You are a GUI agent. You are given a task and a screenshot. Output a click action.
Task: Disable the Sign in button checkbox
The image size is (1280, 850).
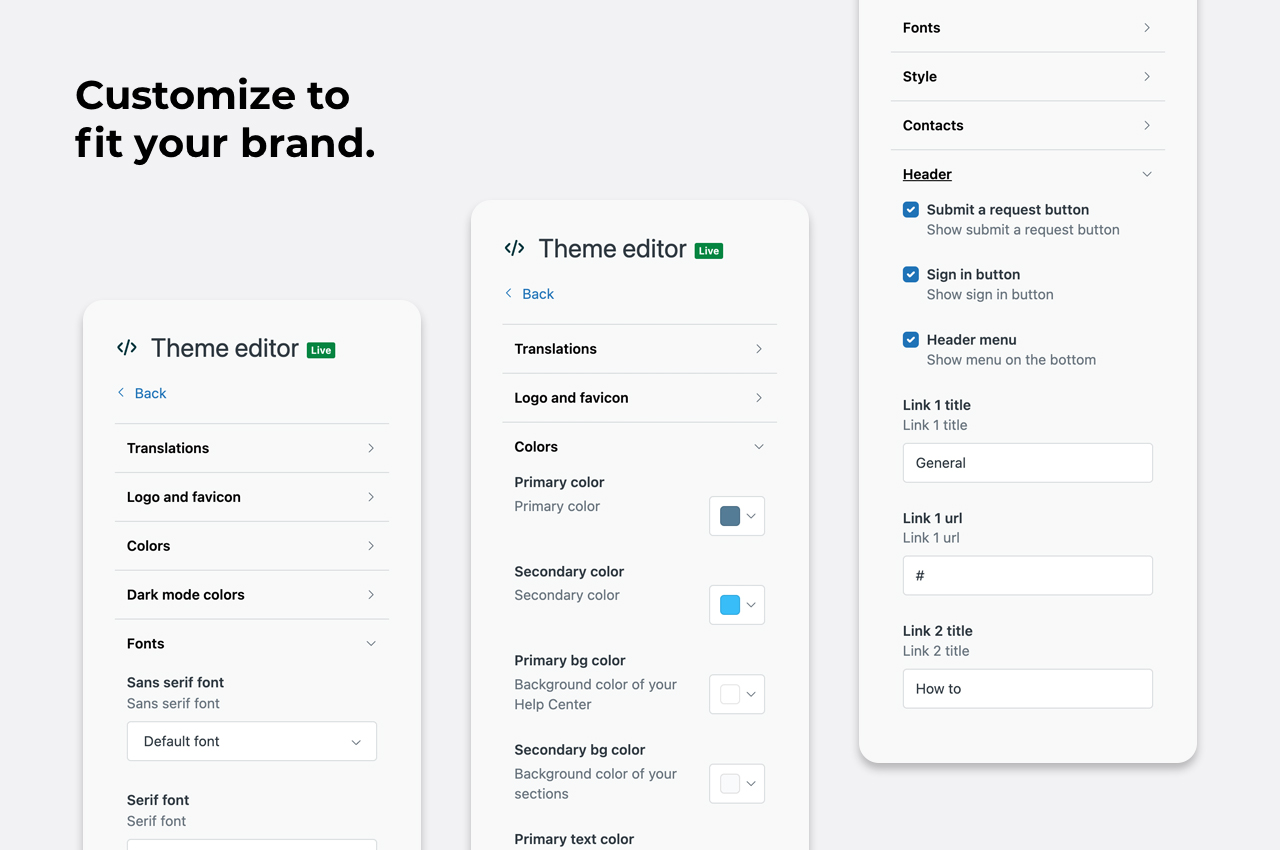911,275
